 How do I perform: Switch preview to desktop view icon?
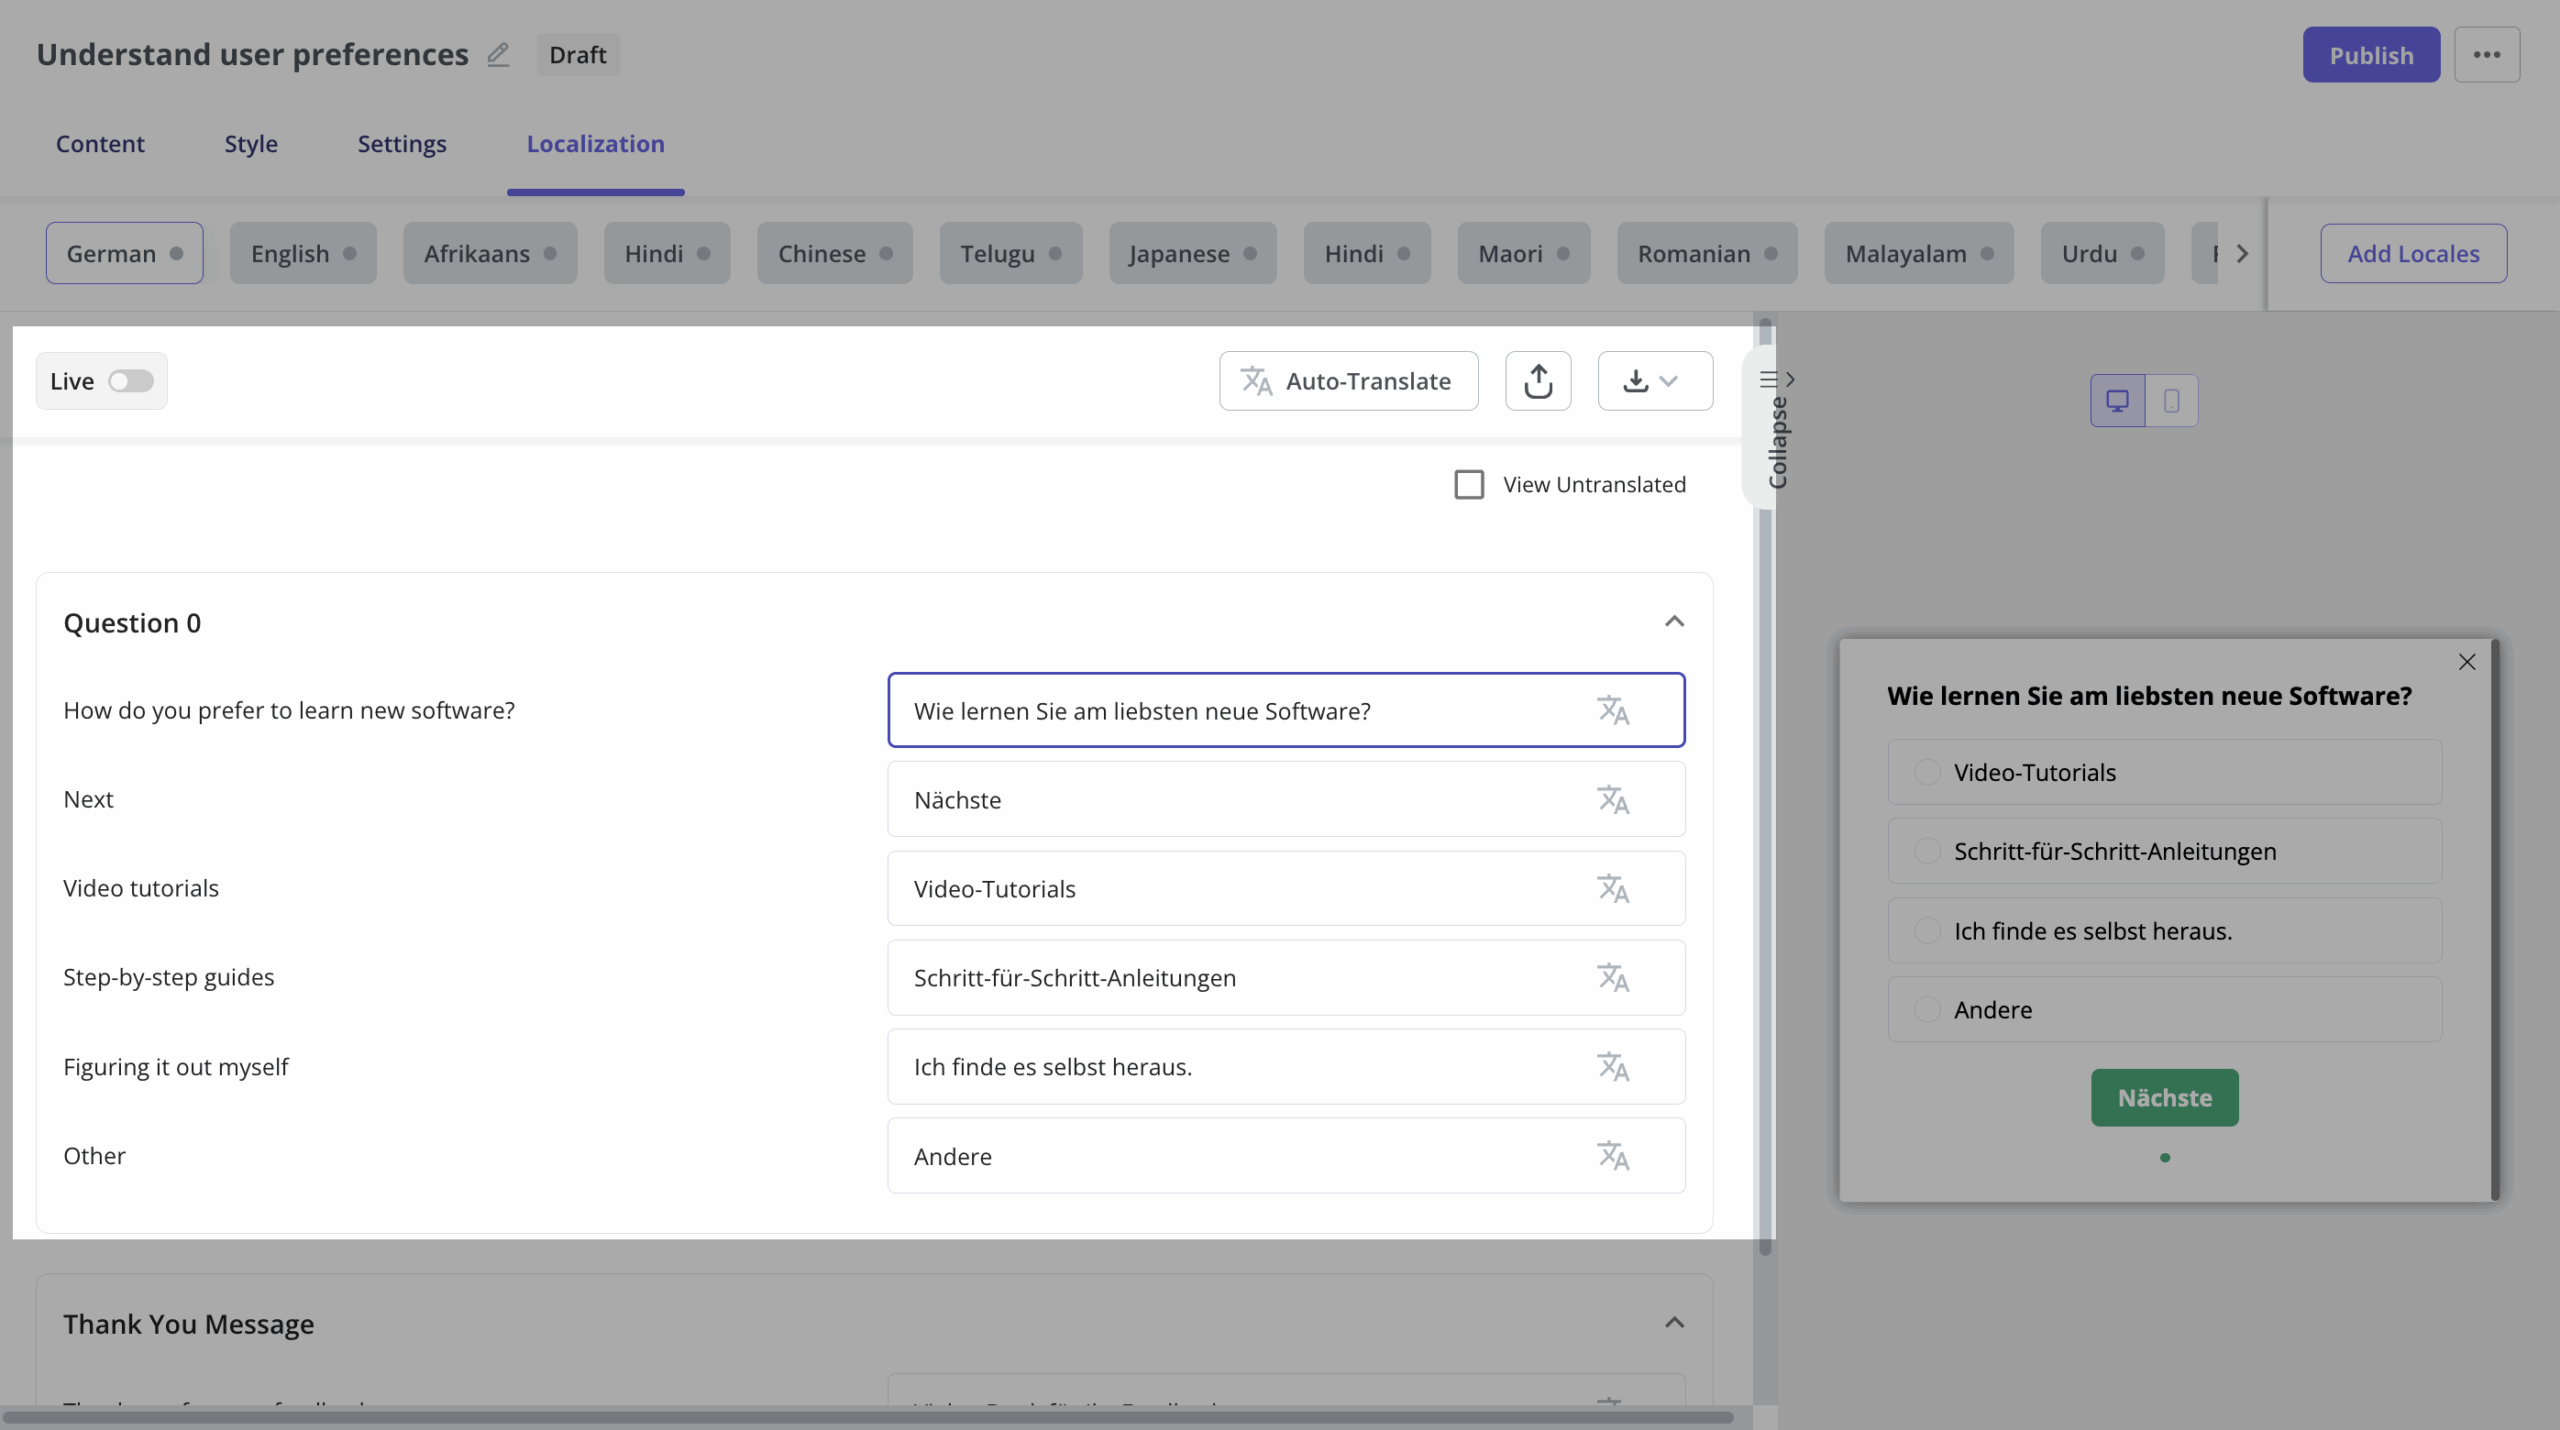tap(2119, 399)
